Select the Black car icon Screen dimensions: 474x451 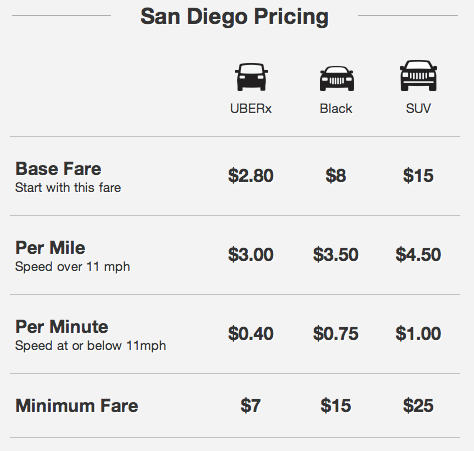[x=337, y=79]
